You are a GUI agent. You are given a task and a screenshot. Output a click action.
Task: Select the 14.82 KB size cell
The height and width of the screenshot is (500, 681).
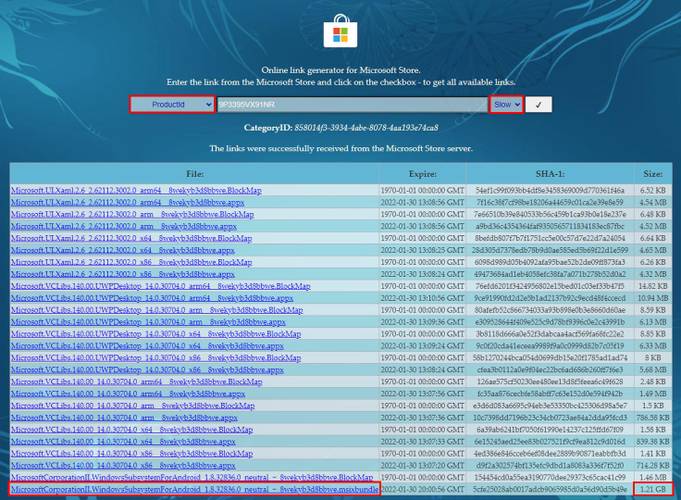coord(653,286)
